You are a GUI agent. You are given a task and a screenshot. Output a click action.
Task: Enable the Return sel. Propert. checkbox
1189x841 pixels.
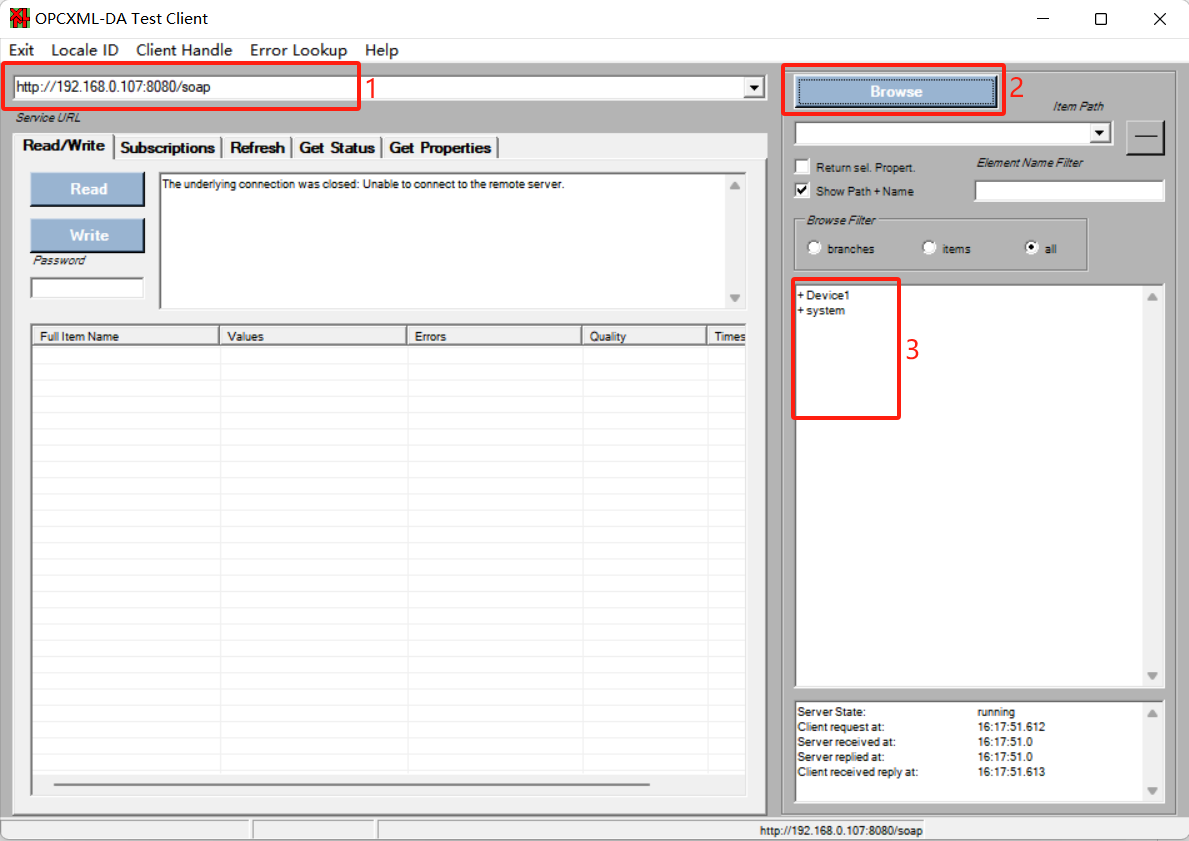[802, 167]
